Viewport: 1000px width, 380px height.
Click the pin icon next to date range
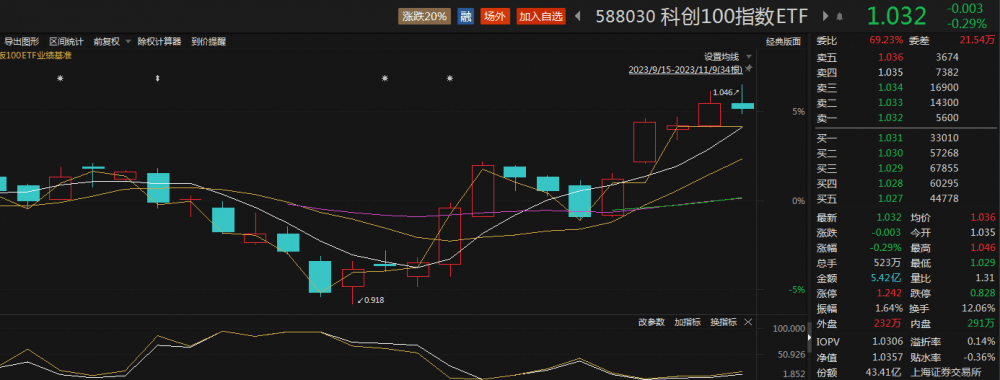749,69
